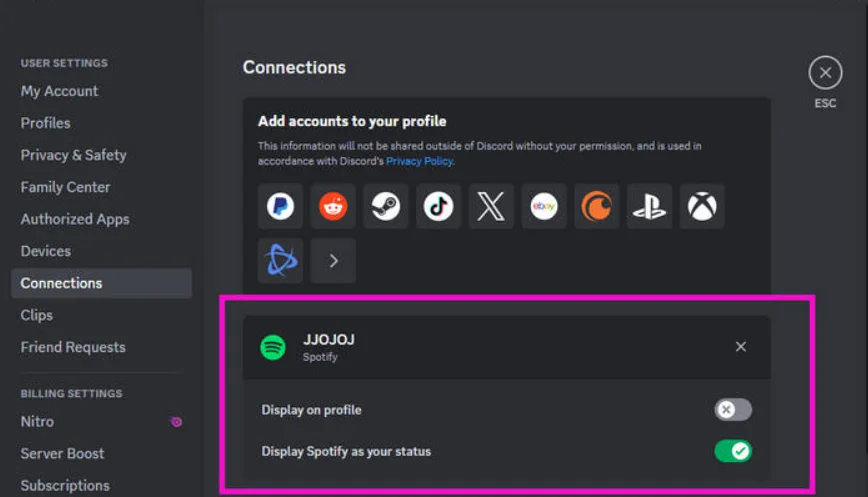
Task: Enable Display on profile toggle
Action: point(733,410)
